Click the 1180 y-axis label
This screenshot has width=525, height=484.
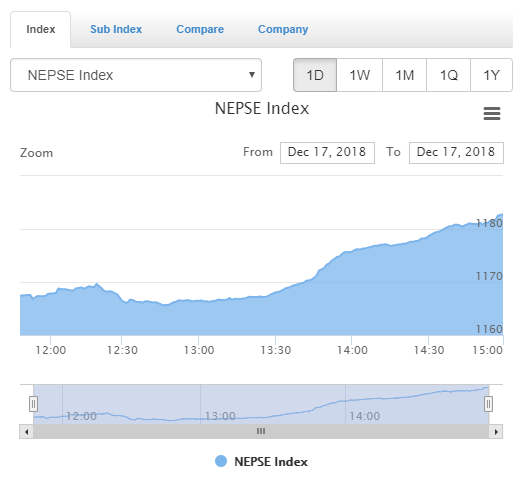coord(489,223)
